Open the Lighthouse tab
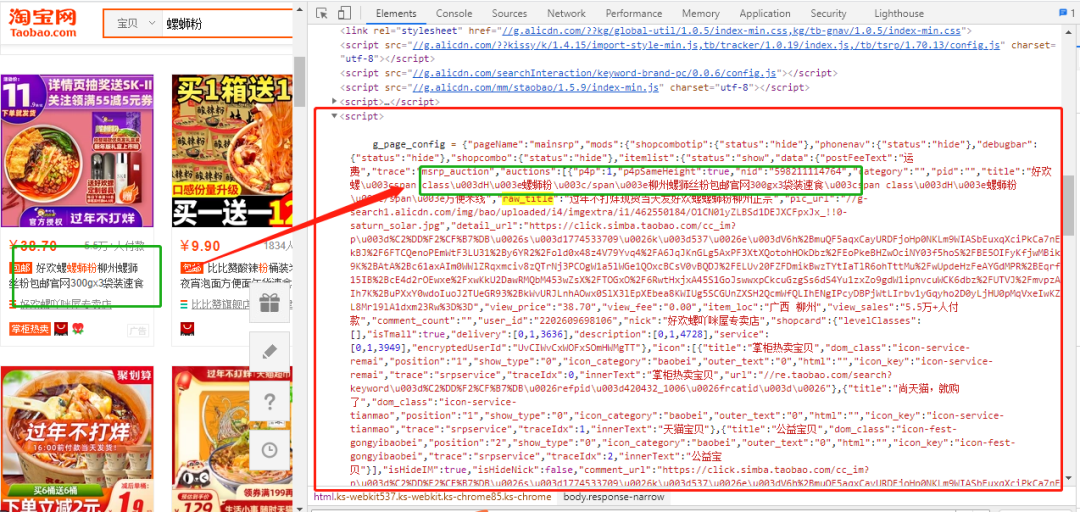Viewport: 1080px width, 512px height. (x=899, y=13)
